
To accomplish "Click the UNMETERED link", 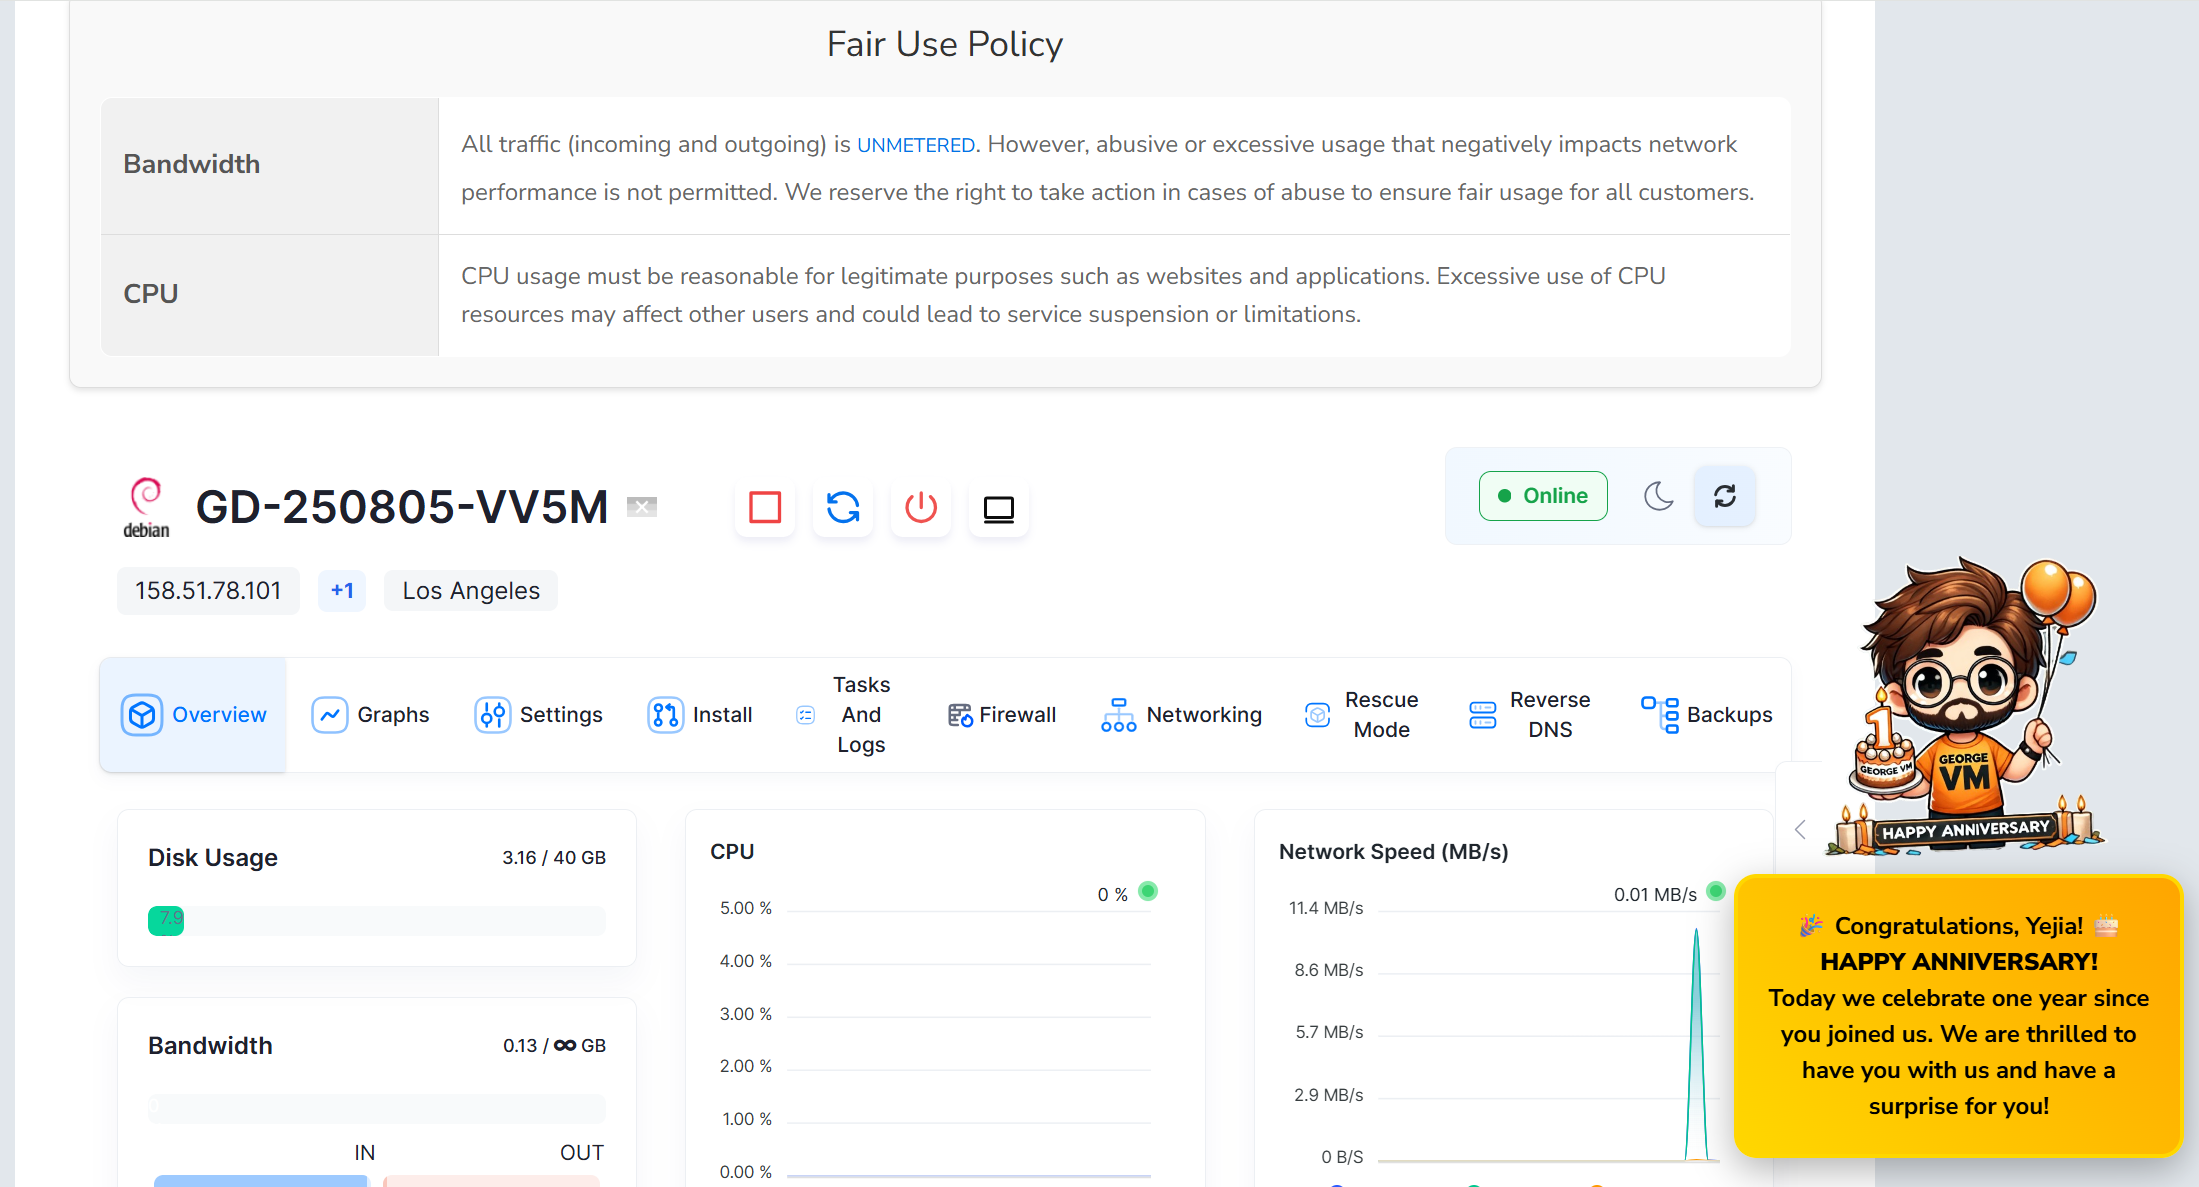I will pyautogui.click(x=916, y=145).
